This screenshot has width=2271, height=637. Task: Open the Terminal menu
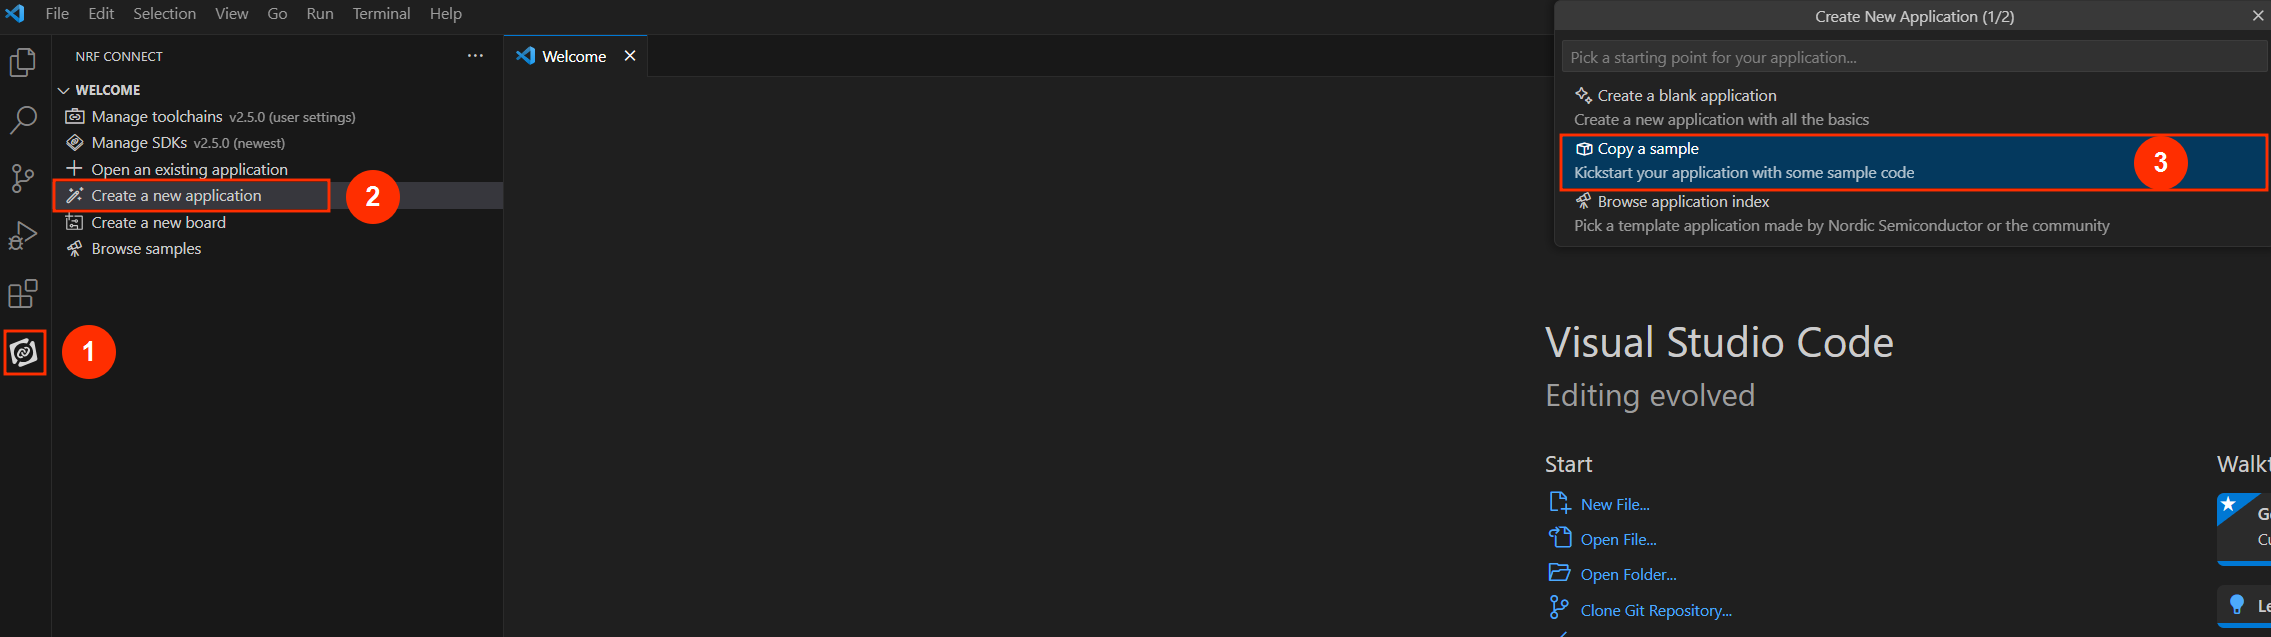pos(381,14)
